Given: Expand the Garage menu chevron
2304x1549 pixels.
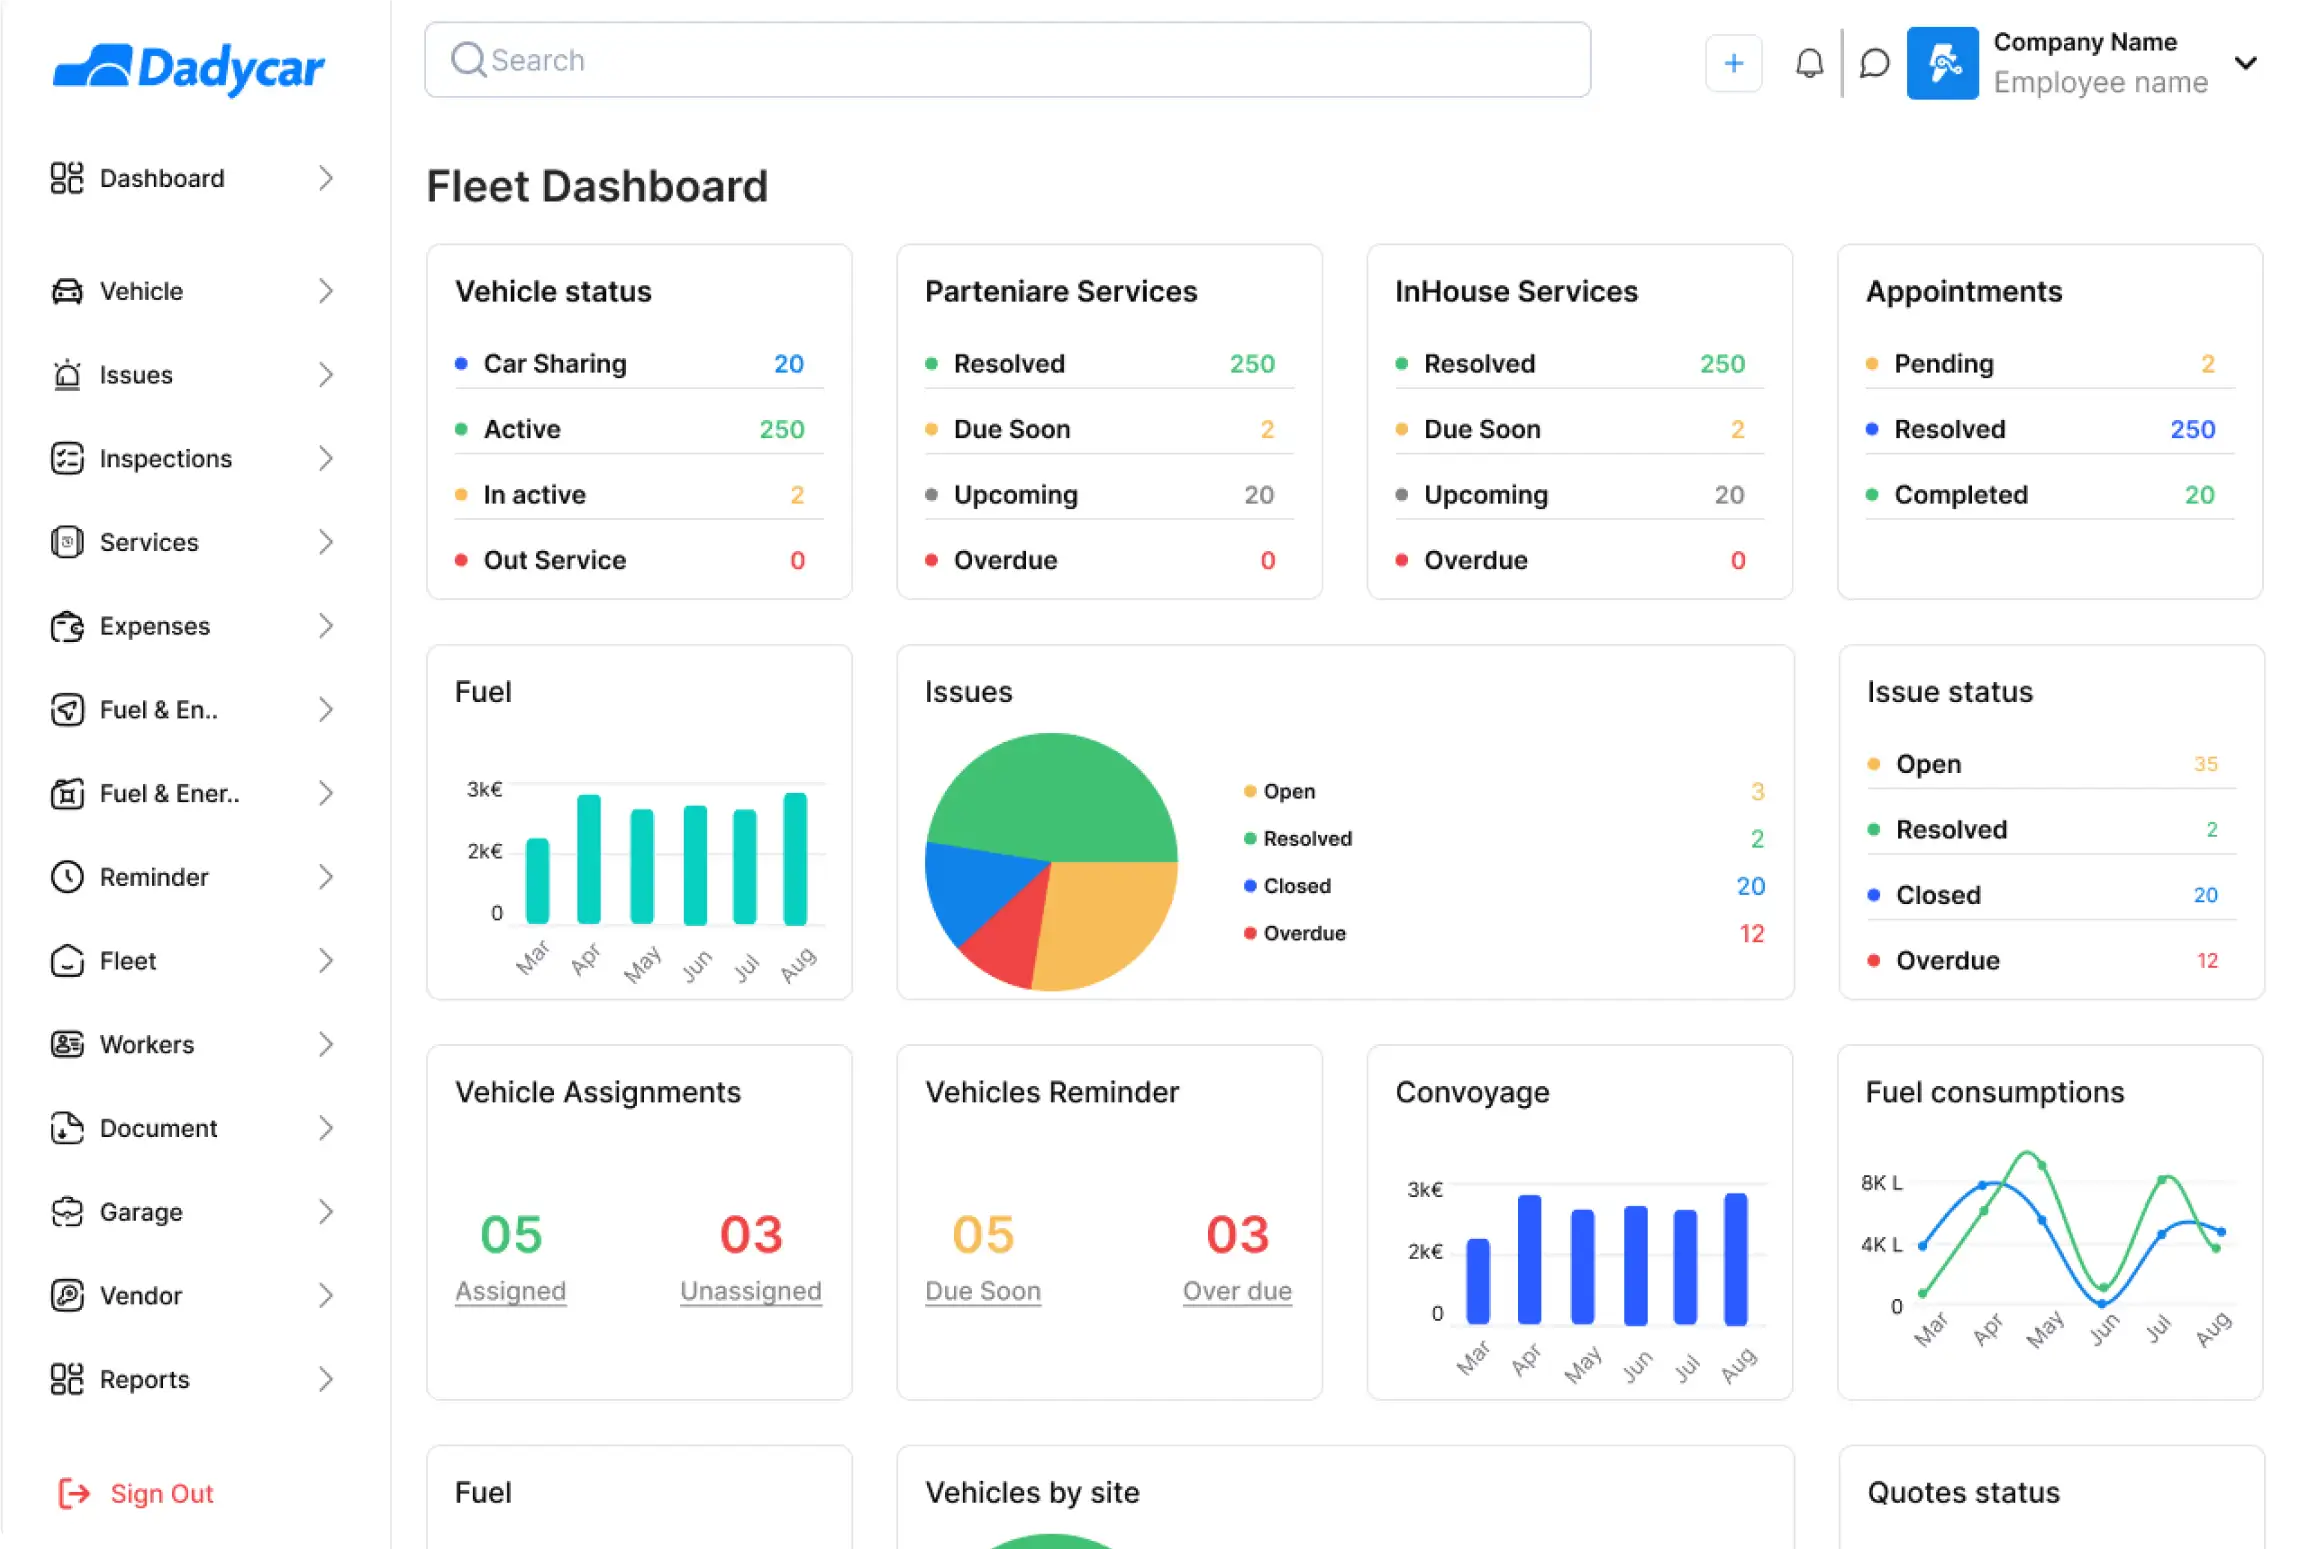Looking at the screenshot, I should coord(325,1212).
